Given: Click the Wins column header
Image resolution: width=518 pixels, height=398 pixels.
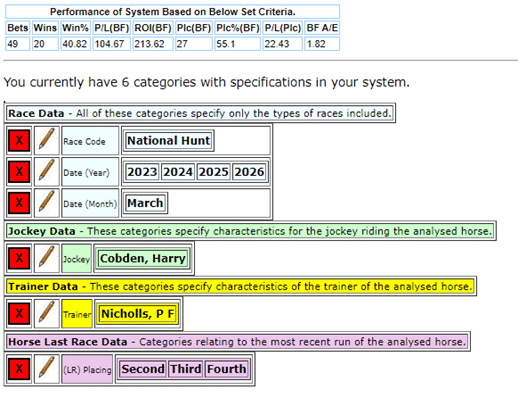Looking at the screenshot, I should click(45, 28).
